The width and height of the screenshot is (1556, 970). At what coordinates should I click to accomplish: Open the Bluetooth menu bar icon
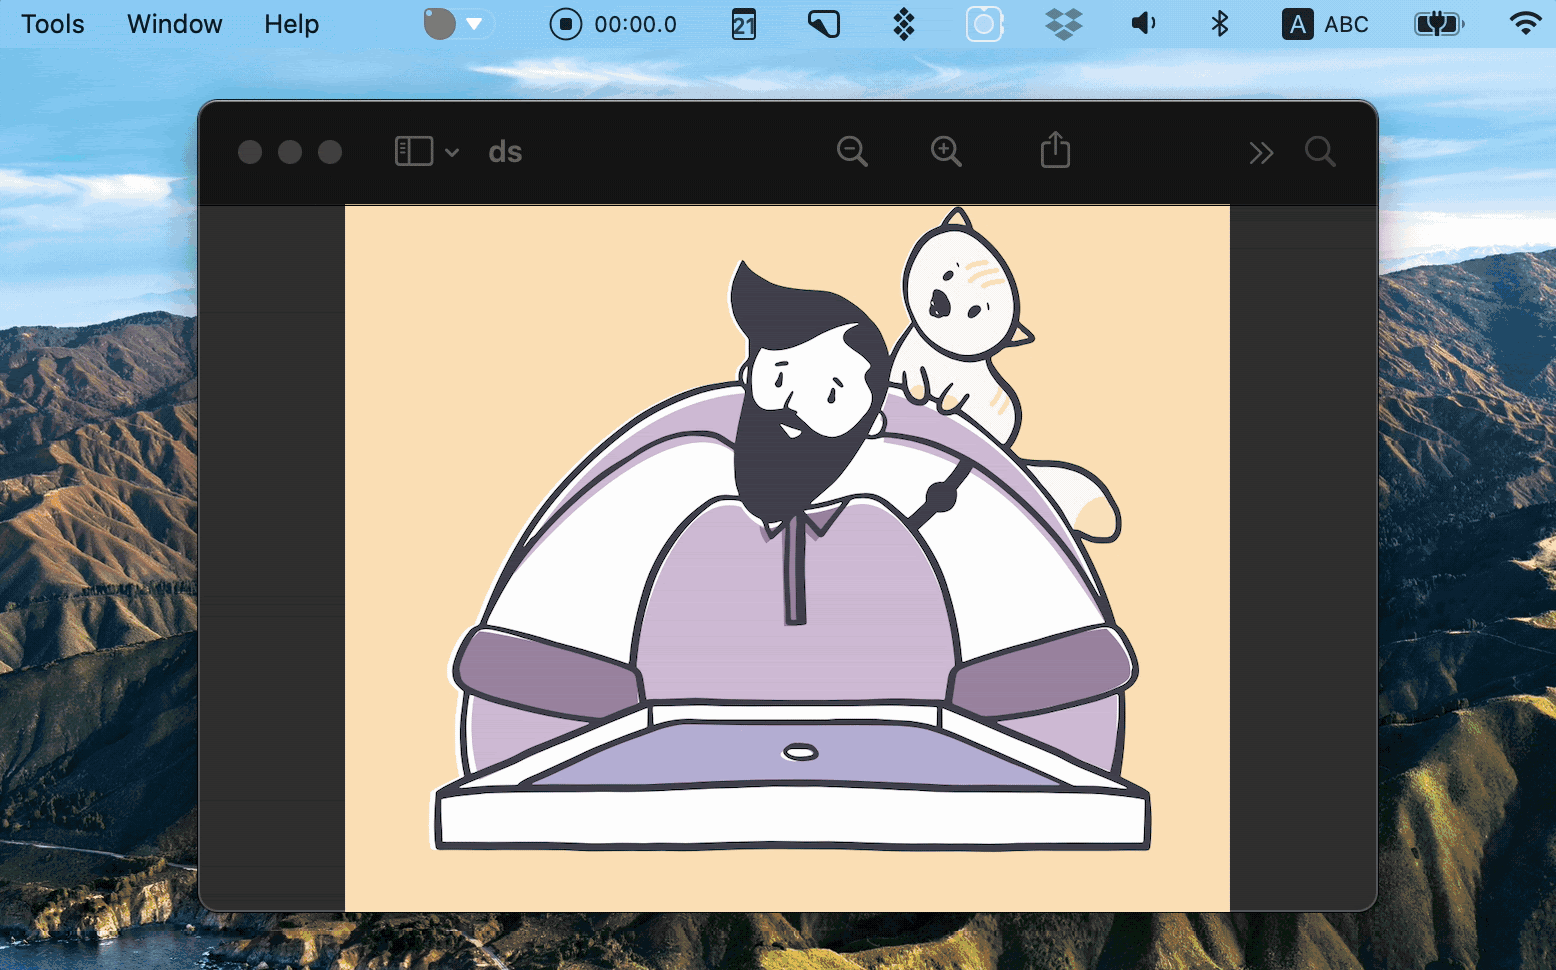(x=1220, y=24)
